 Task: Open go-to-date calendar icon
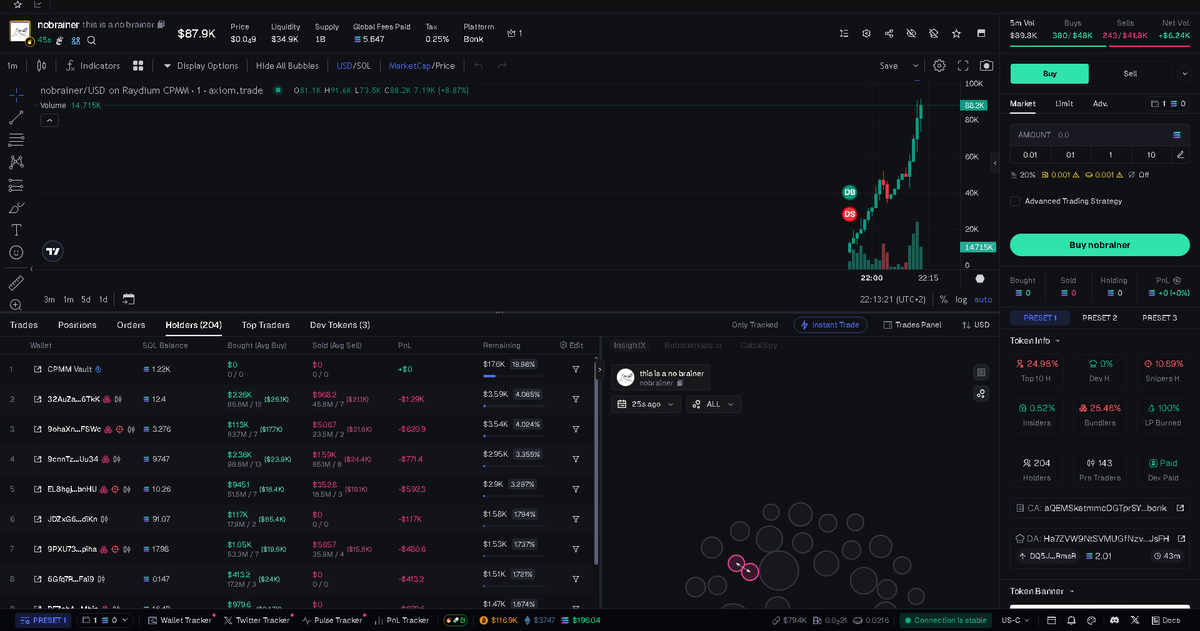point(128,299)
